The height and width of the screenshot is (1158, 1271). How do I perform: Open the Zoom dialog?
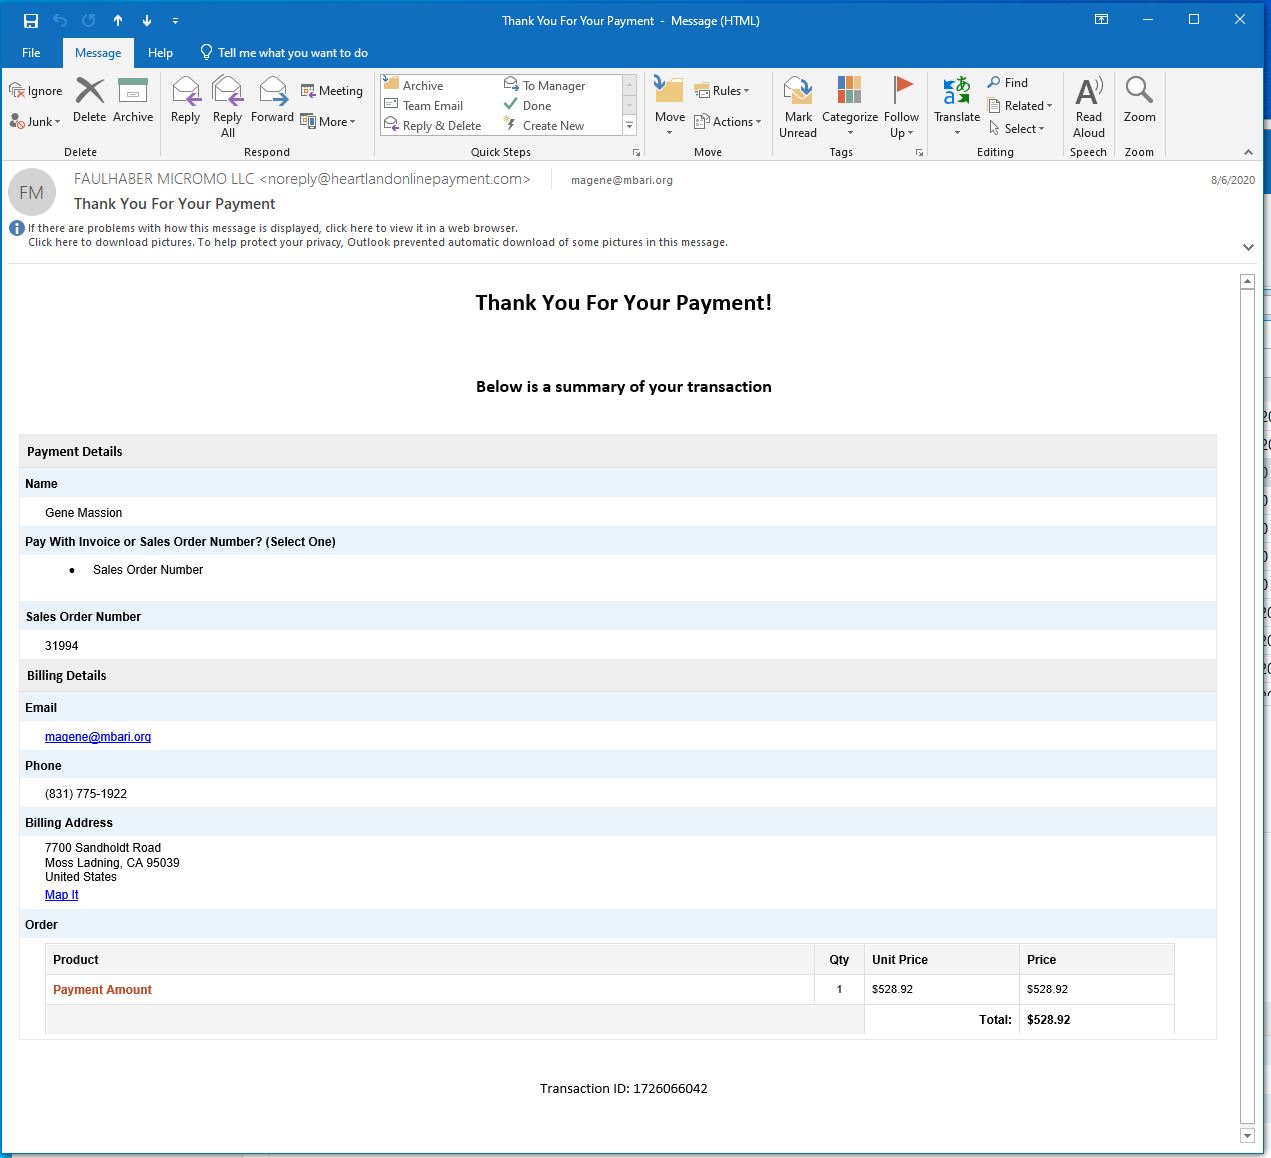pos(1139,101)
